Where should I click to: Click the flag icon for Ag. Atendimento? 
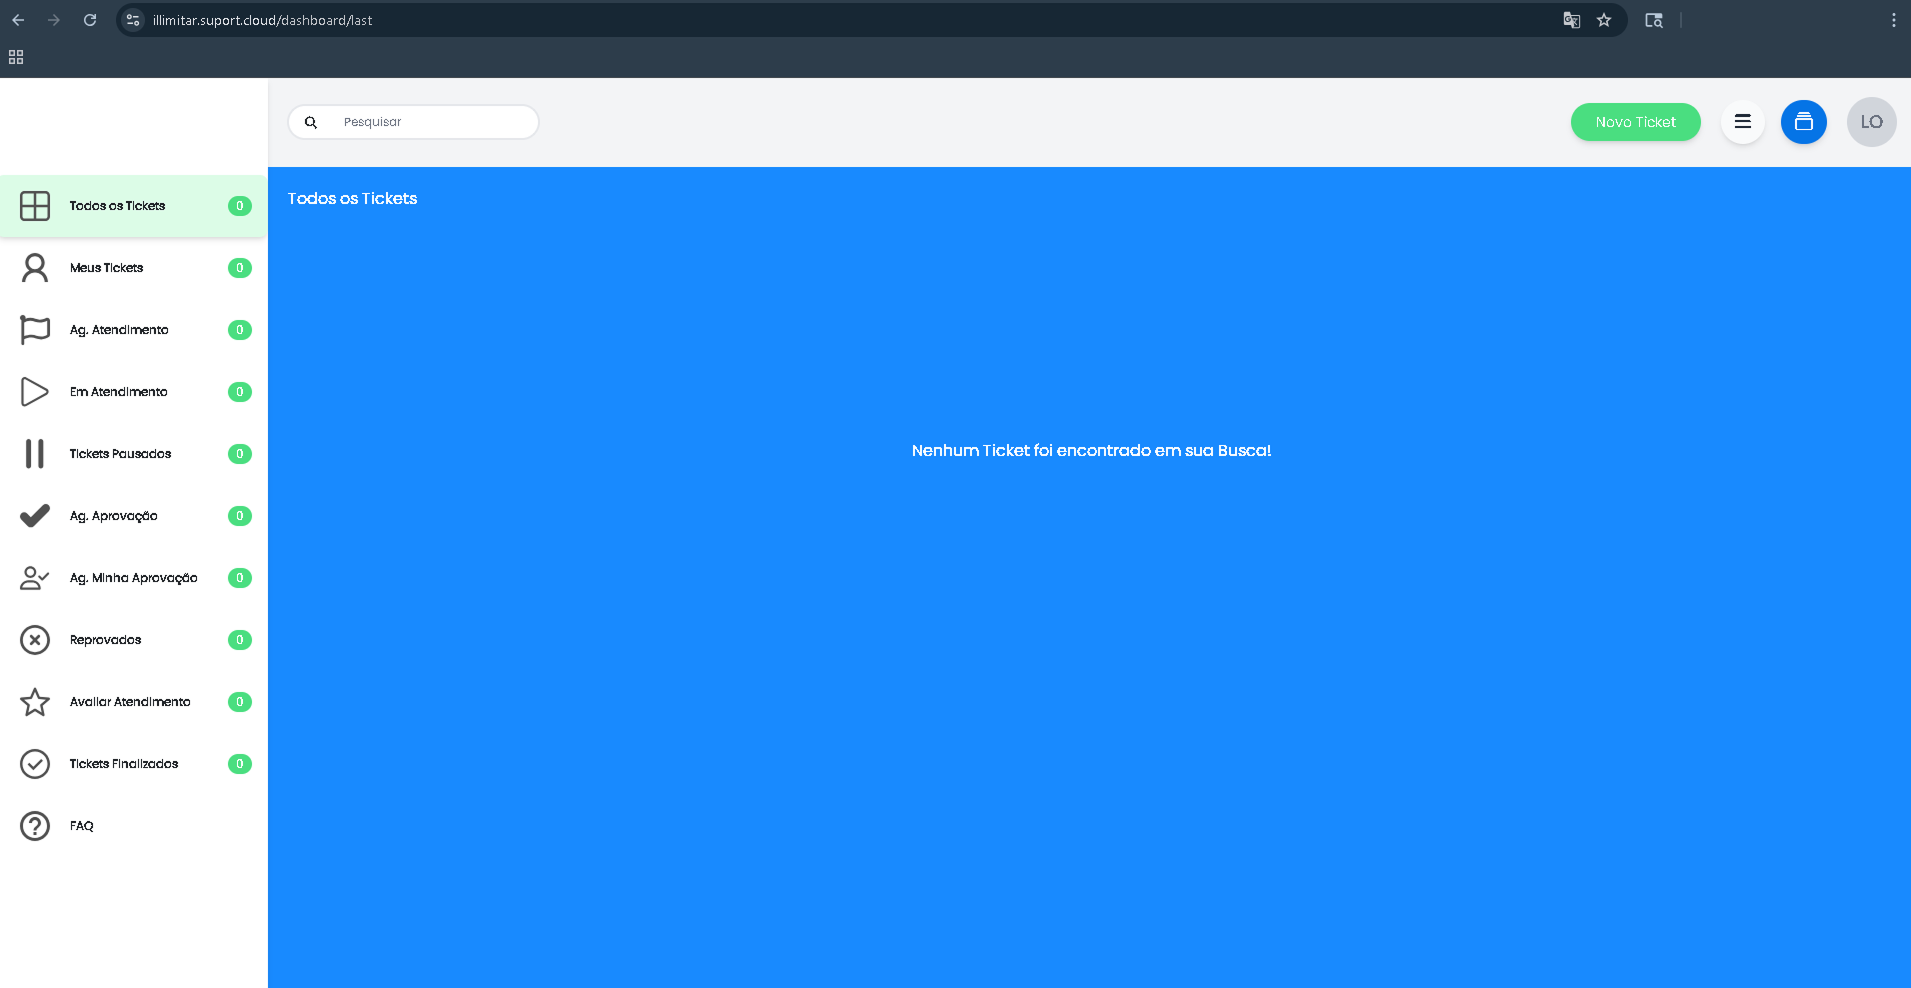point(35,330)
